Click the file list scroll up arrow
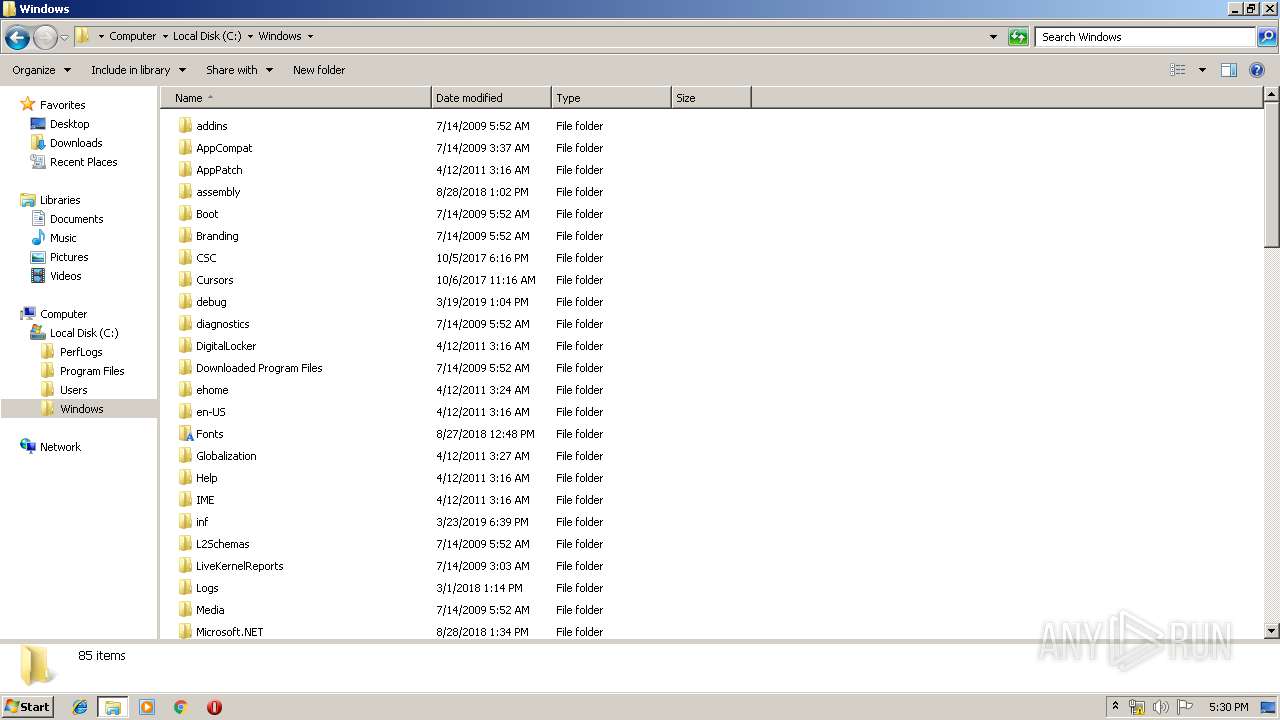 [1272, 95]
